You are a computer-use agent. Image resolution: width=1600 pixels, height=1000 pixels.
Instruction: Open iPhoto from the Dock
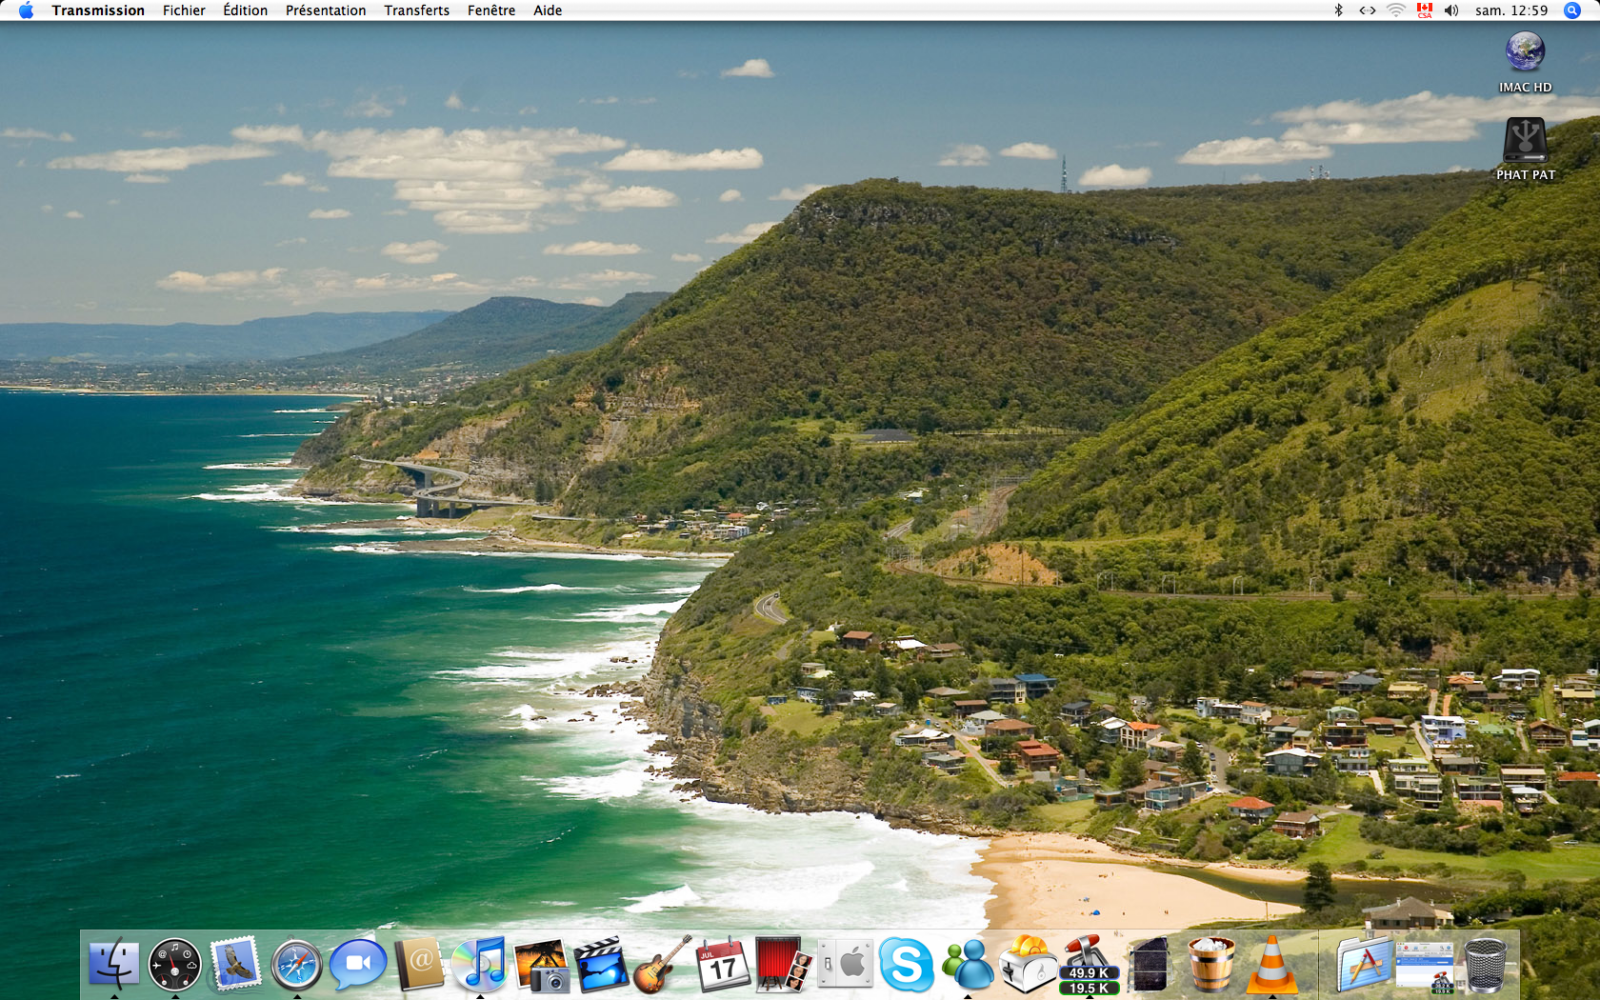(541, 965)
